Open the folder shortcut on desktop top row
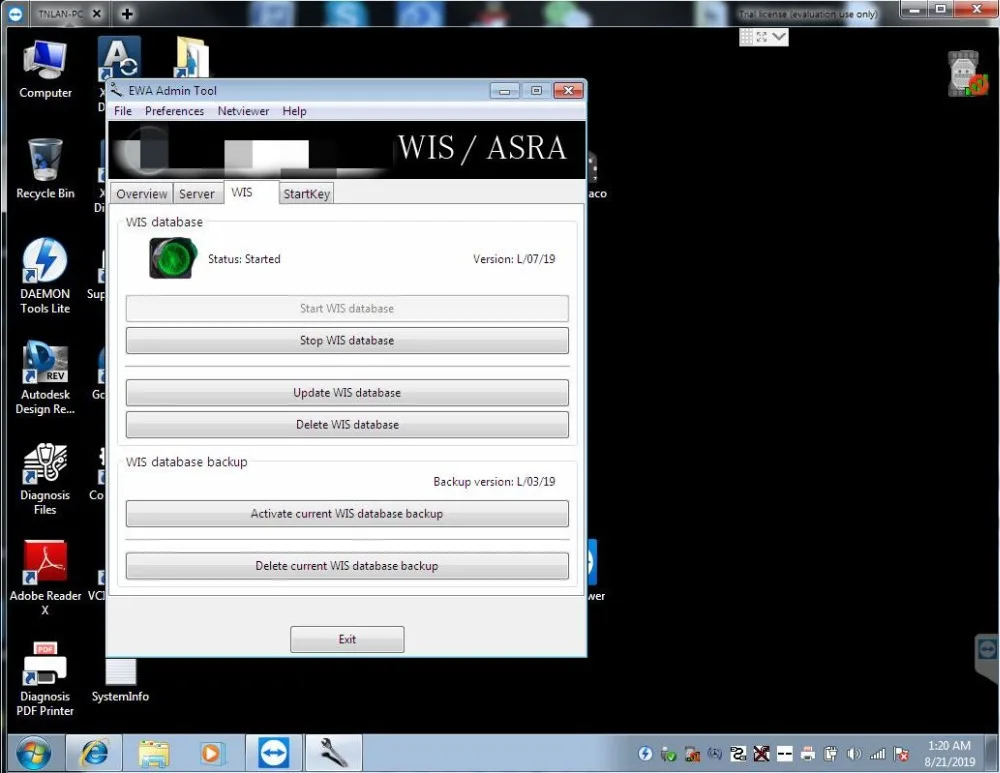Screen dimensions: 1000x773 click(x=192, y=57)
